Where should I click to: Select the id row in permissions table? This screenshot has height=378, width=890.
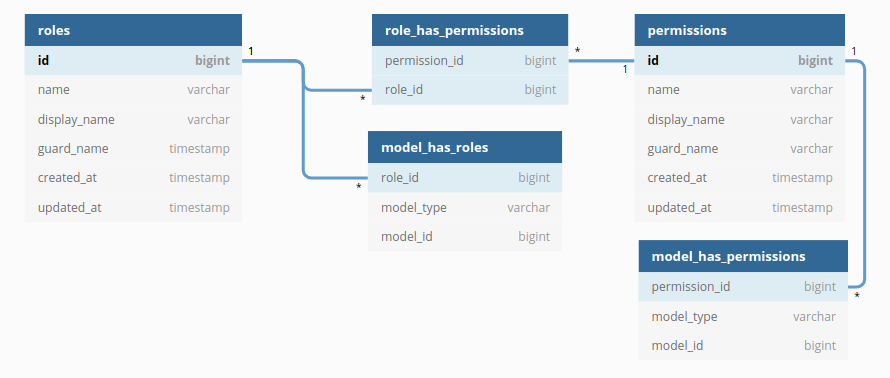pos(740,61)
